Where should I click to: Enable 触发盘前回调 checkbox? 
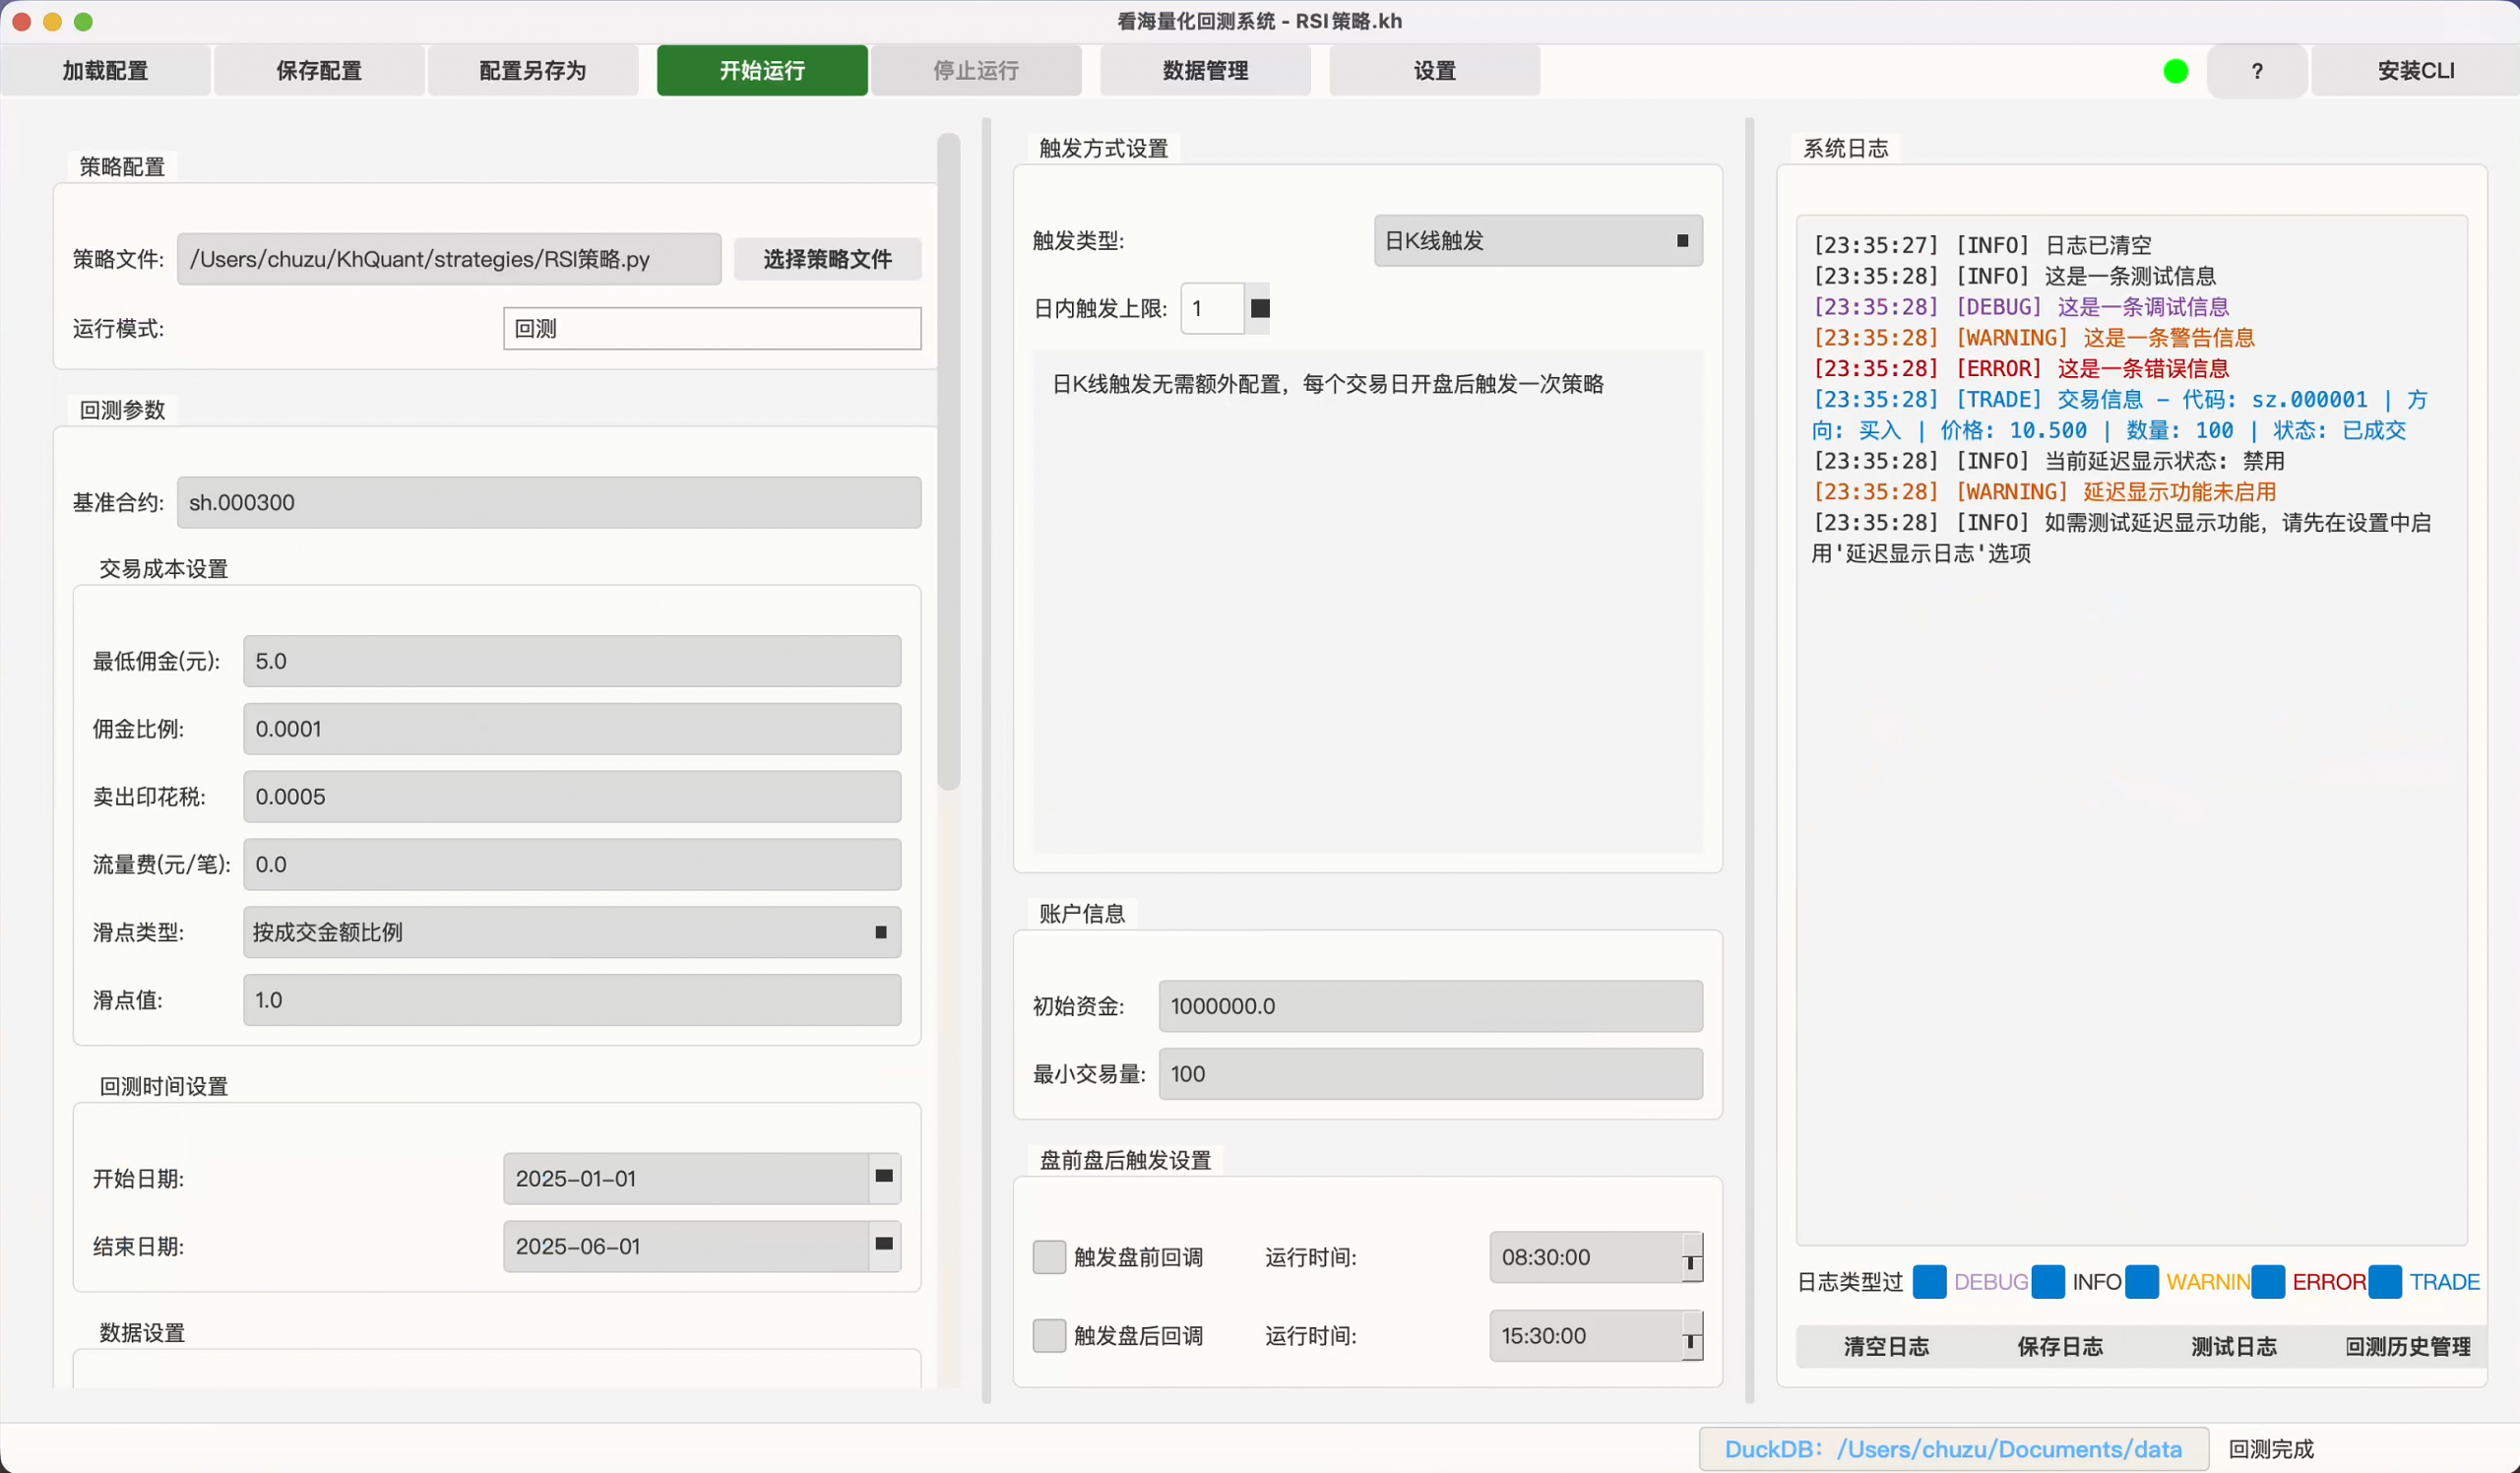(x=1049, y=1257)
